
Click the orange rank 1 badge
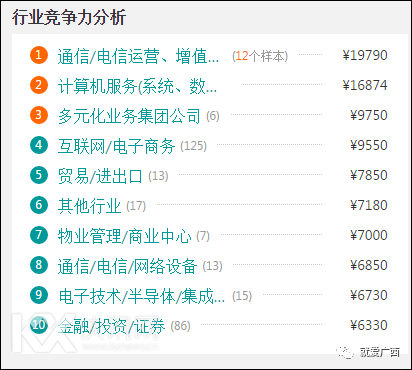pos(39,55)
